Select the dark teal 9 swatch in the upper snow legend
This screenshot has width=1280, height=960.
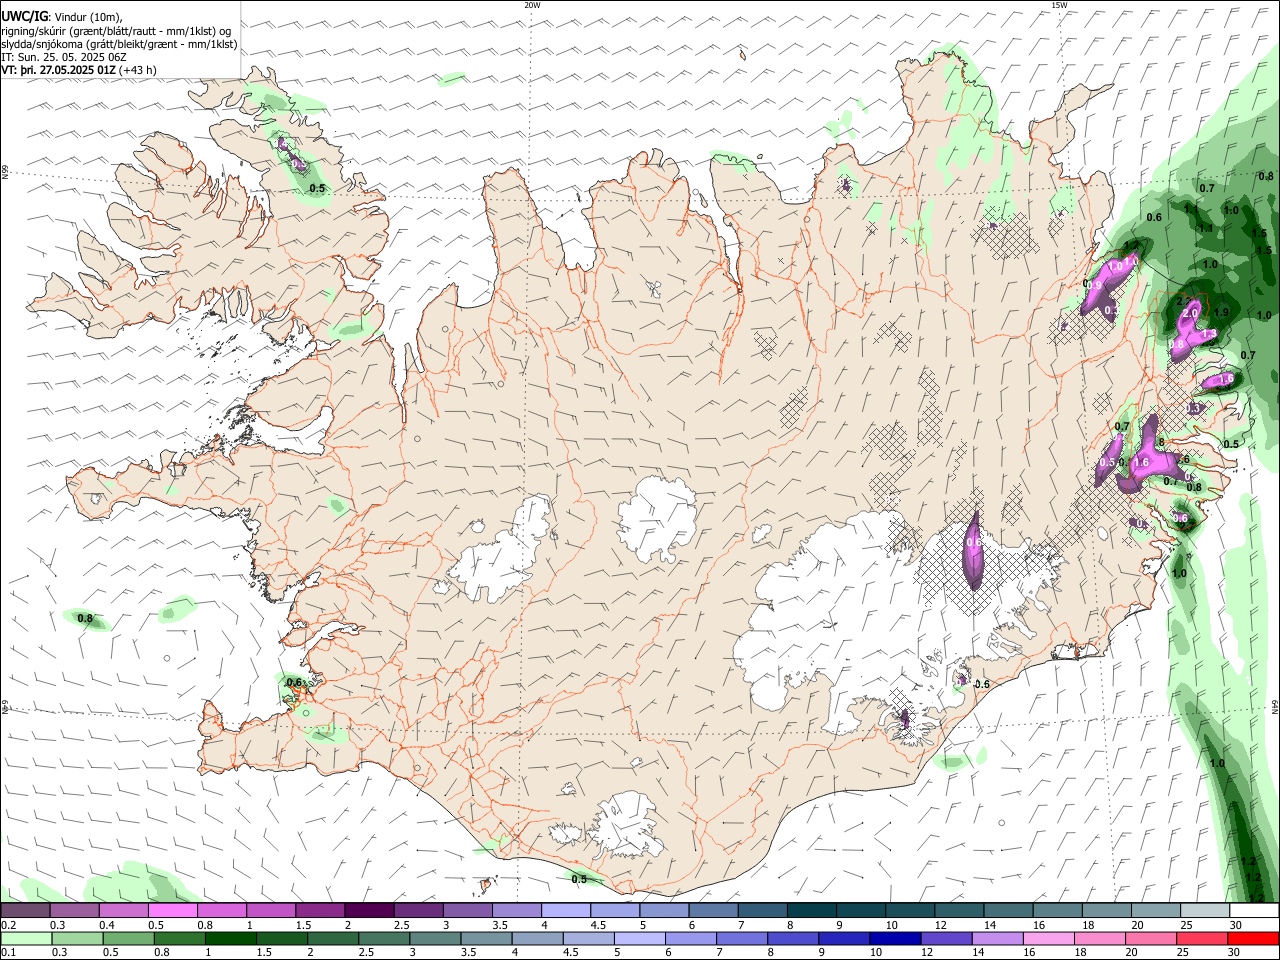(860, 911)
